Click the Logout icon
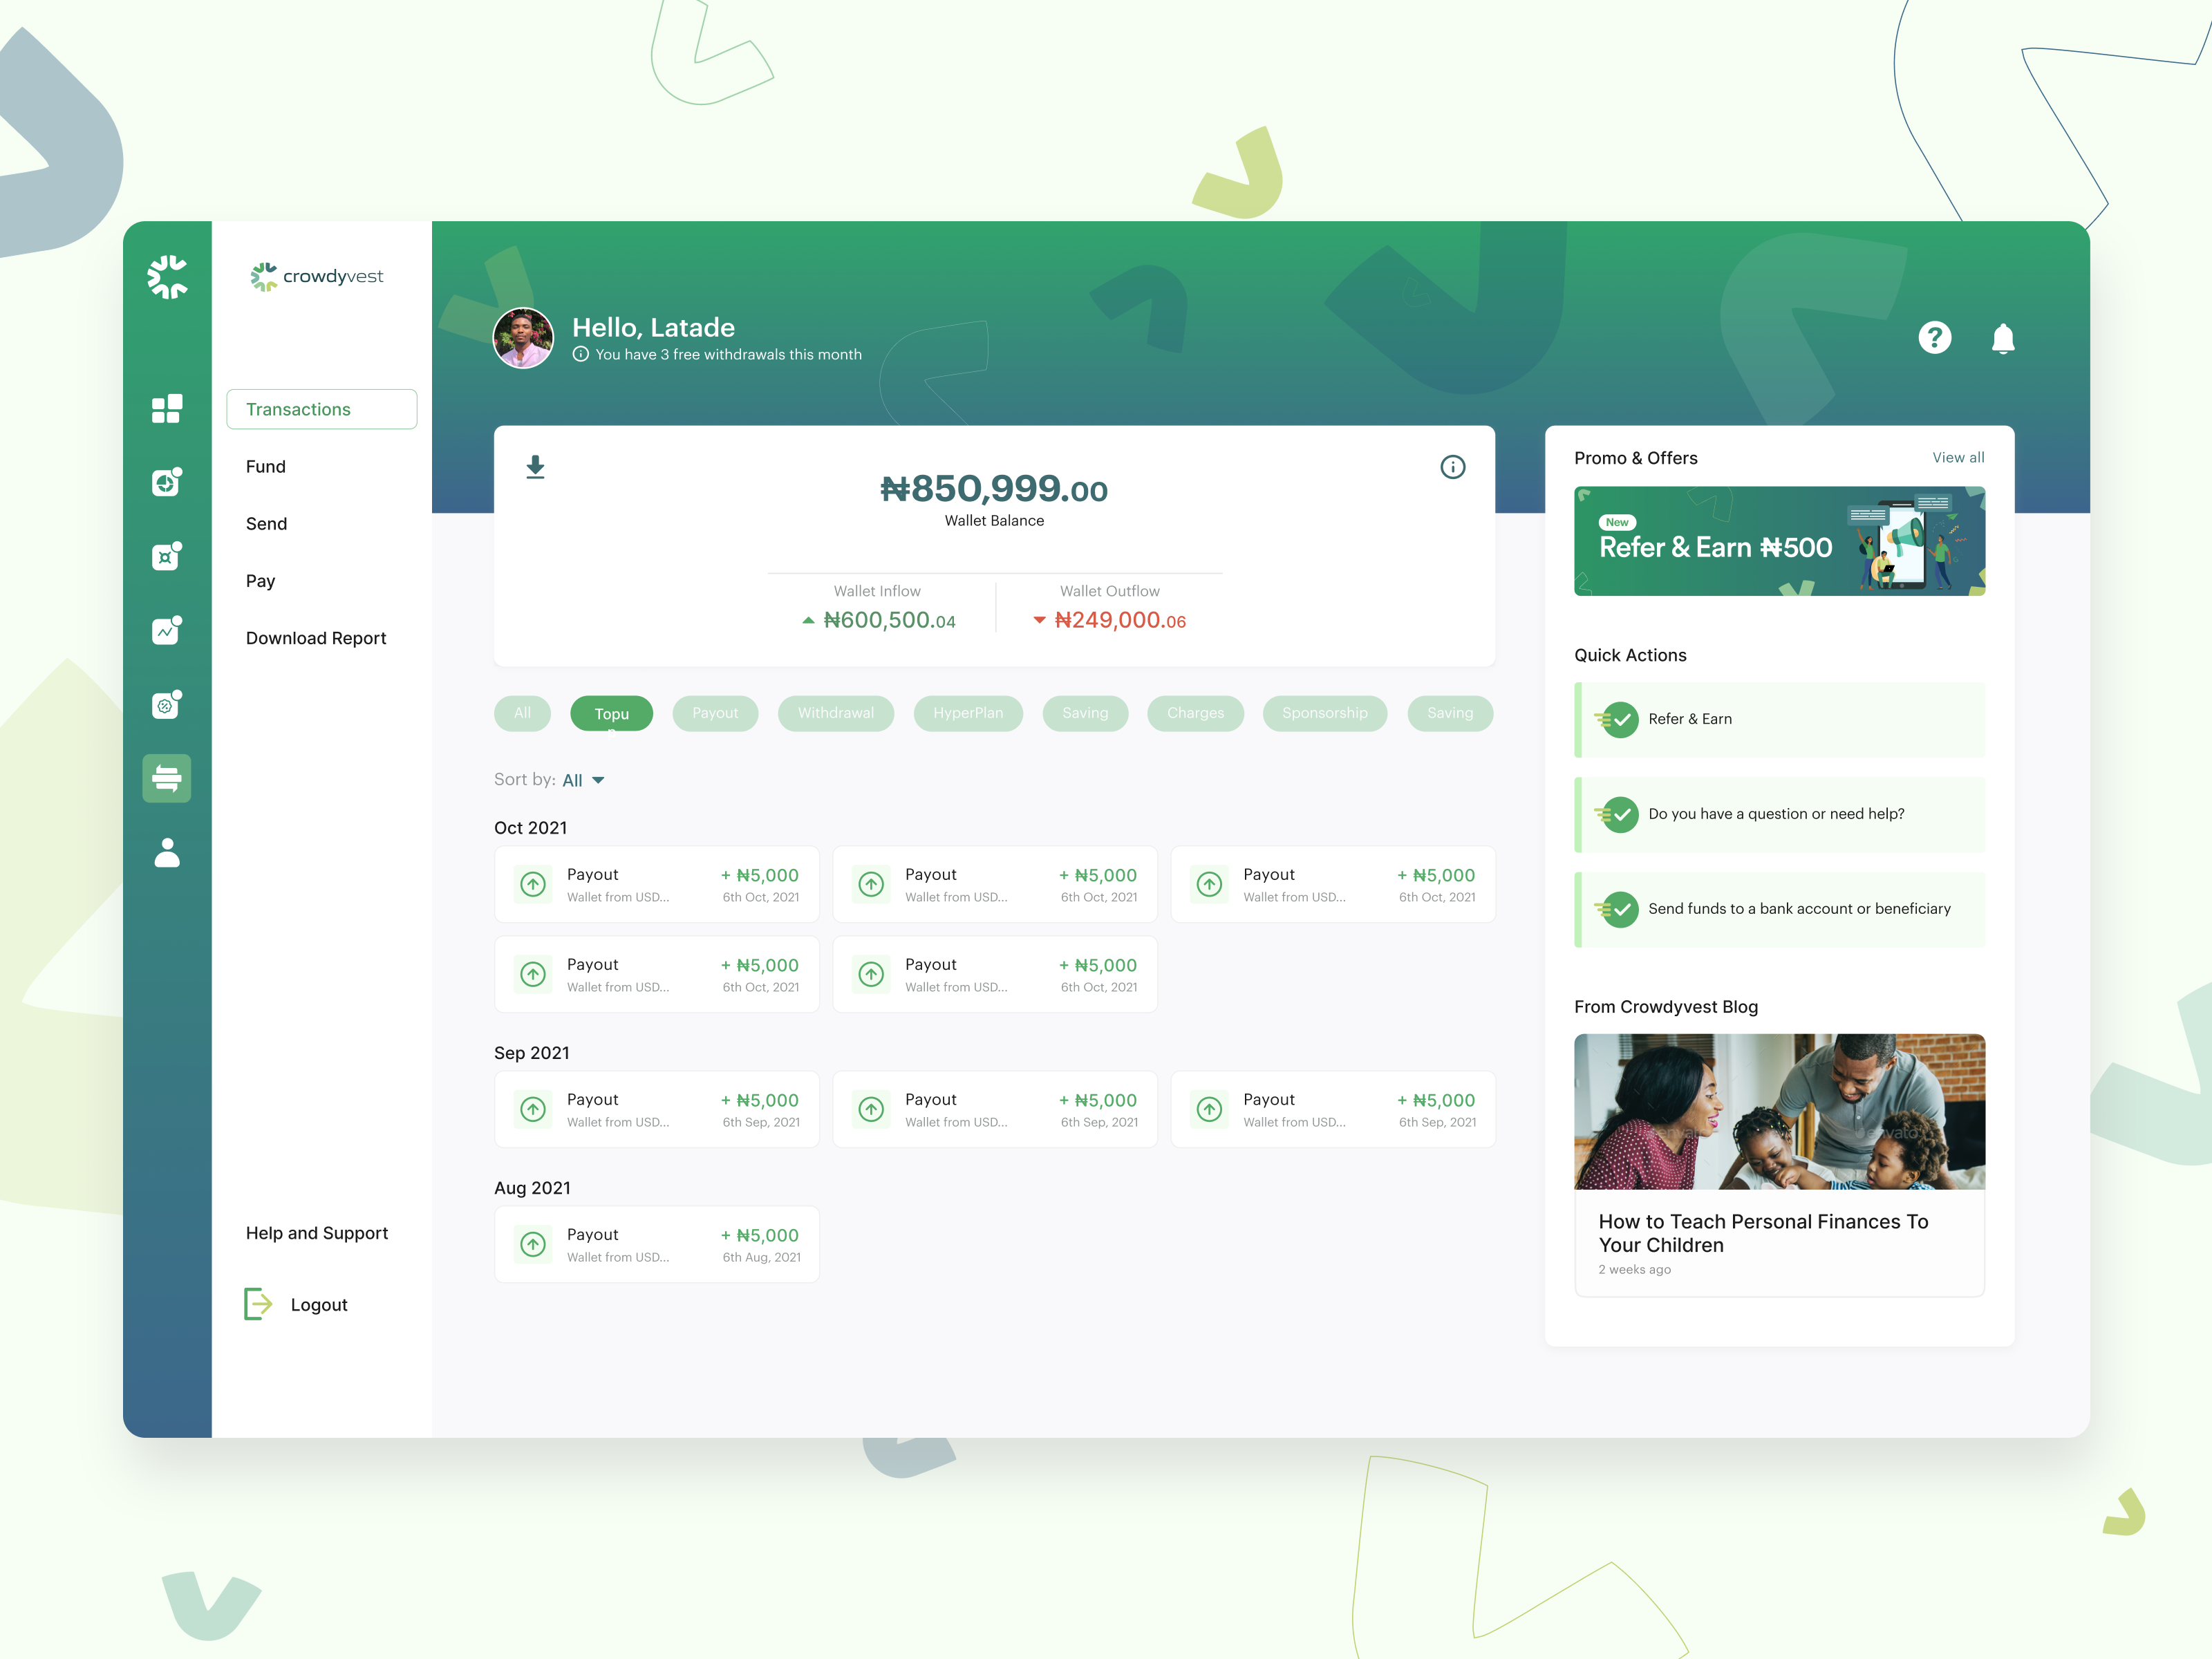 (258, 1304)
